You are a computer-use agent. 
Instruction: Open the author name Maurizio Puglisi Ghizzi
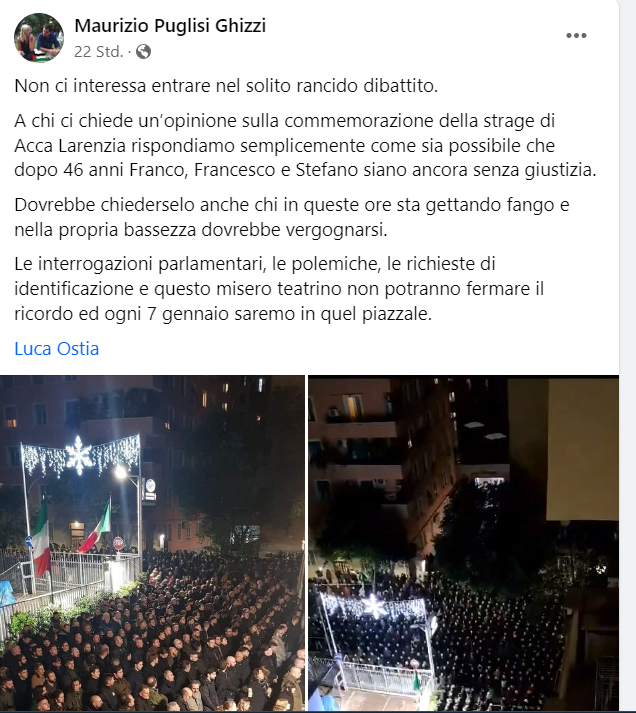tap(170, 25)
